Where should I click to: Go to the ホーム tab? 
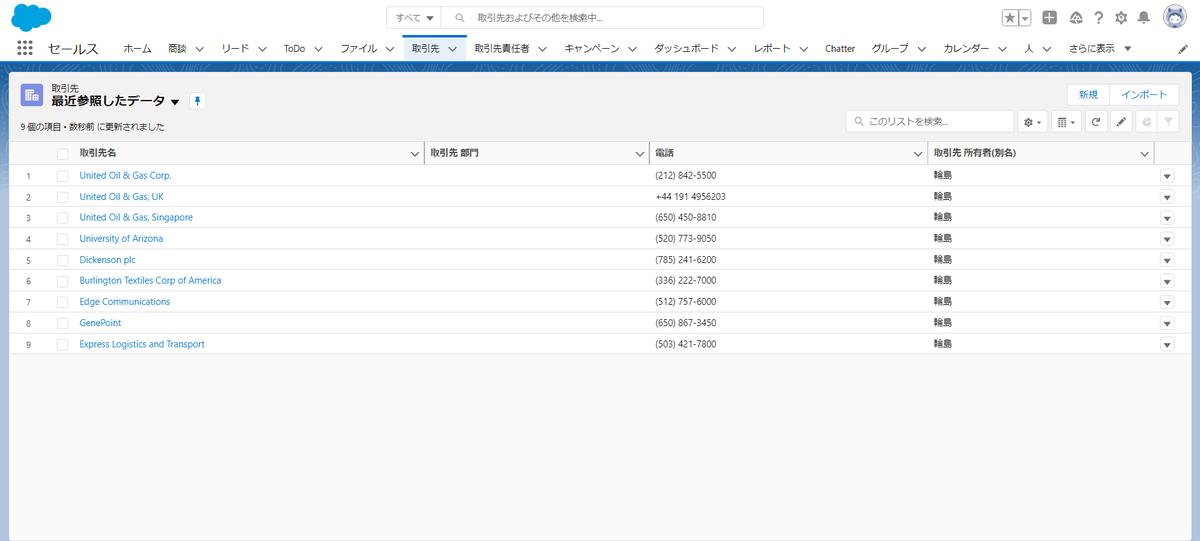coord(137,48)
